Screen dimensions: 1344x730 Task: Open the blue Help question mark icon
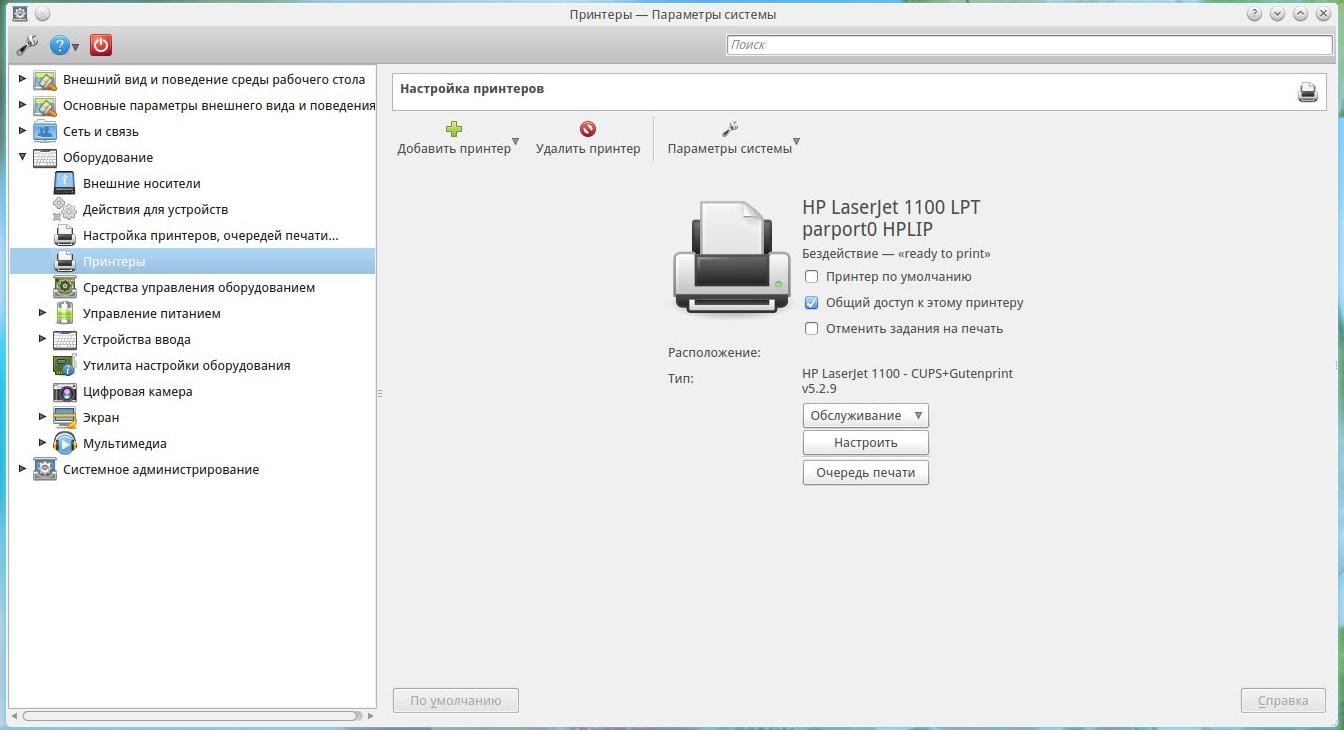(x=61, y=45)
